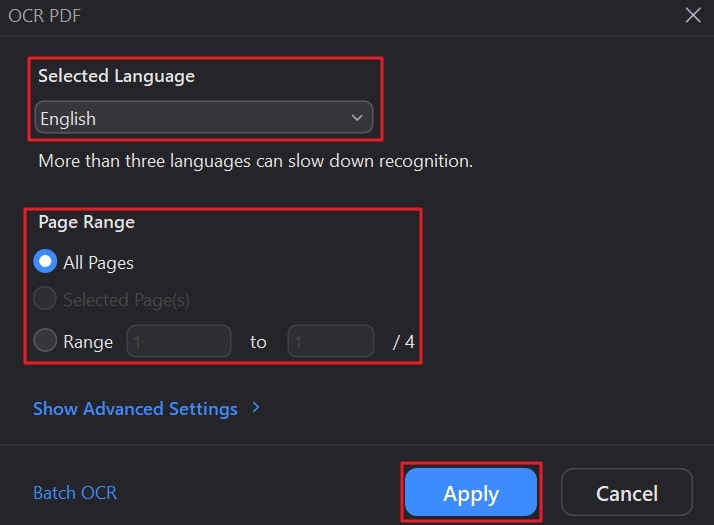
Task: Expand Show Advanced Settings
Action: pos(147,408)
